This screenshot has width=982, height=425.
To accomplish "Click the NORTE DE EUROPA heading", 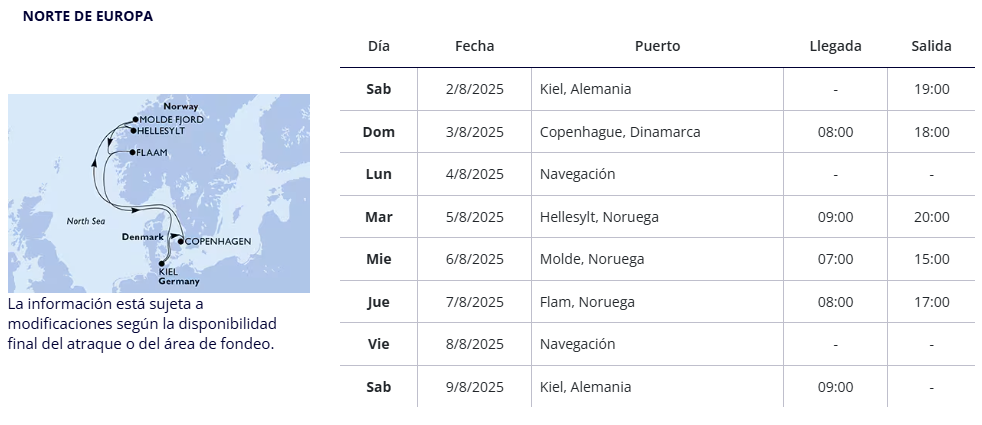I will [88, 16].
